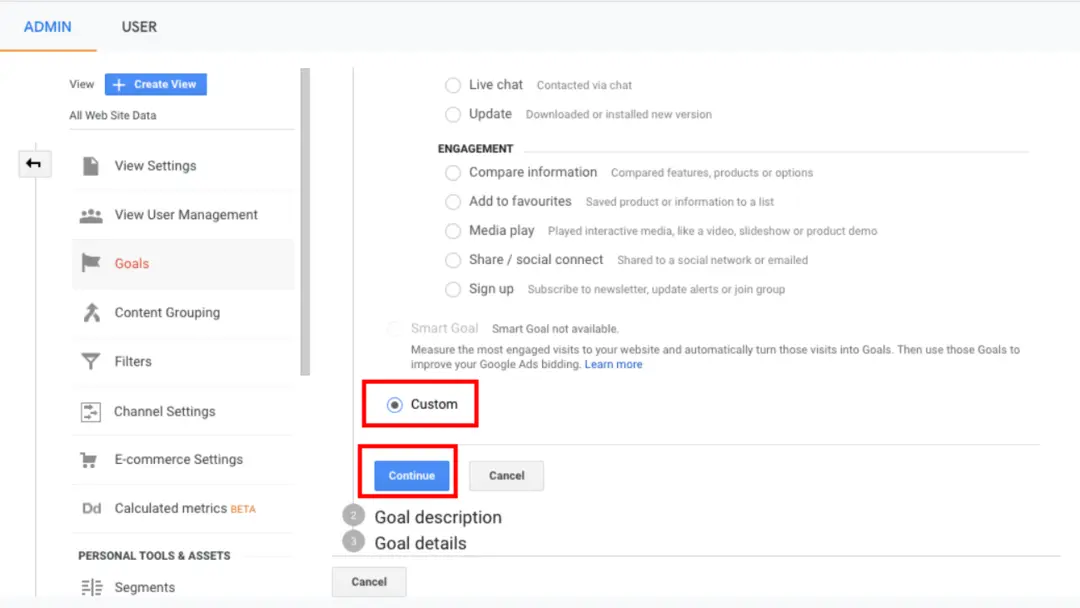Screen dimensions: 1080x608
Task: Click the Segments icon
Action: [92, 587]
